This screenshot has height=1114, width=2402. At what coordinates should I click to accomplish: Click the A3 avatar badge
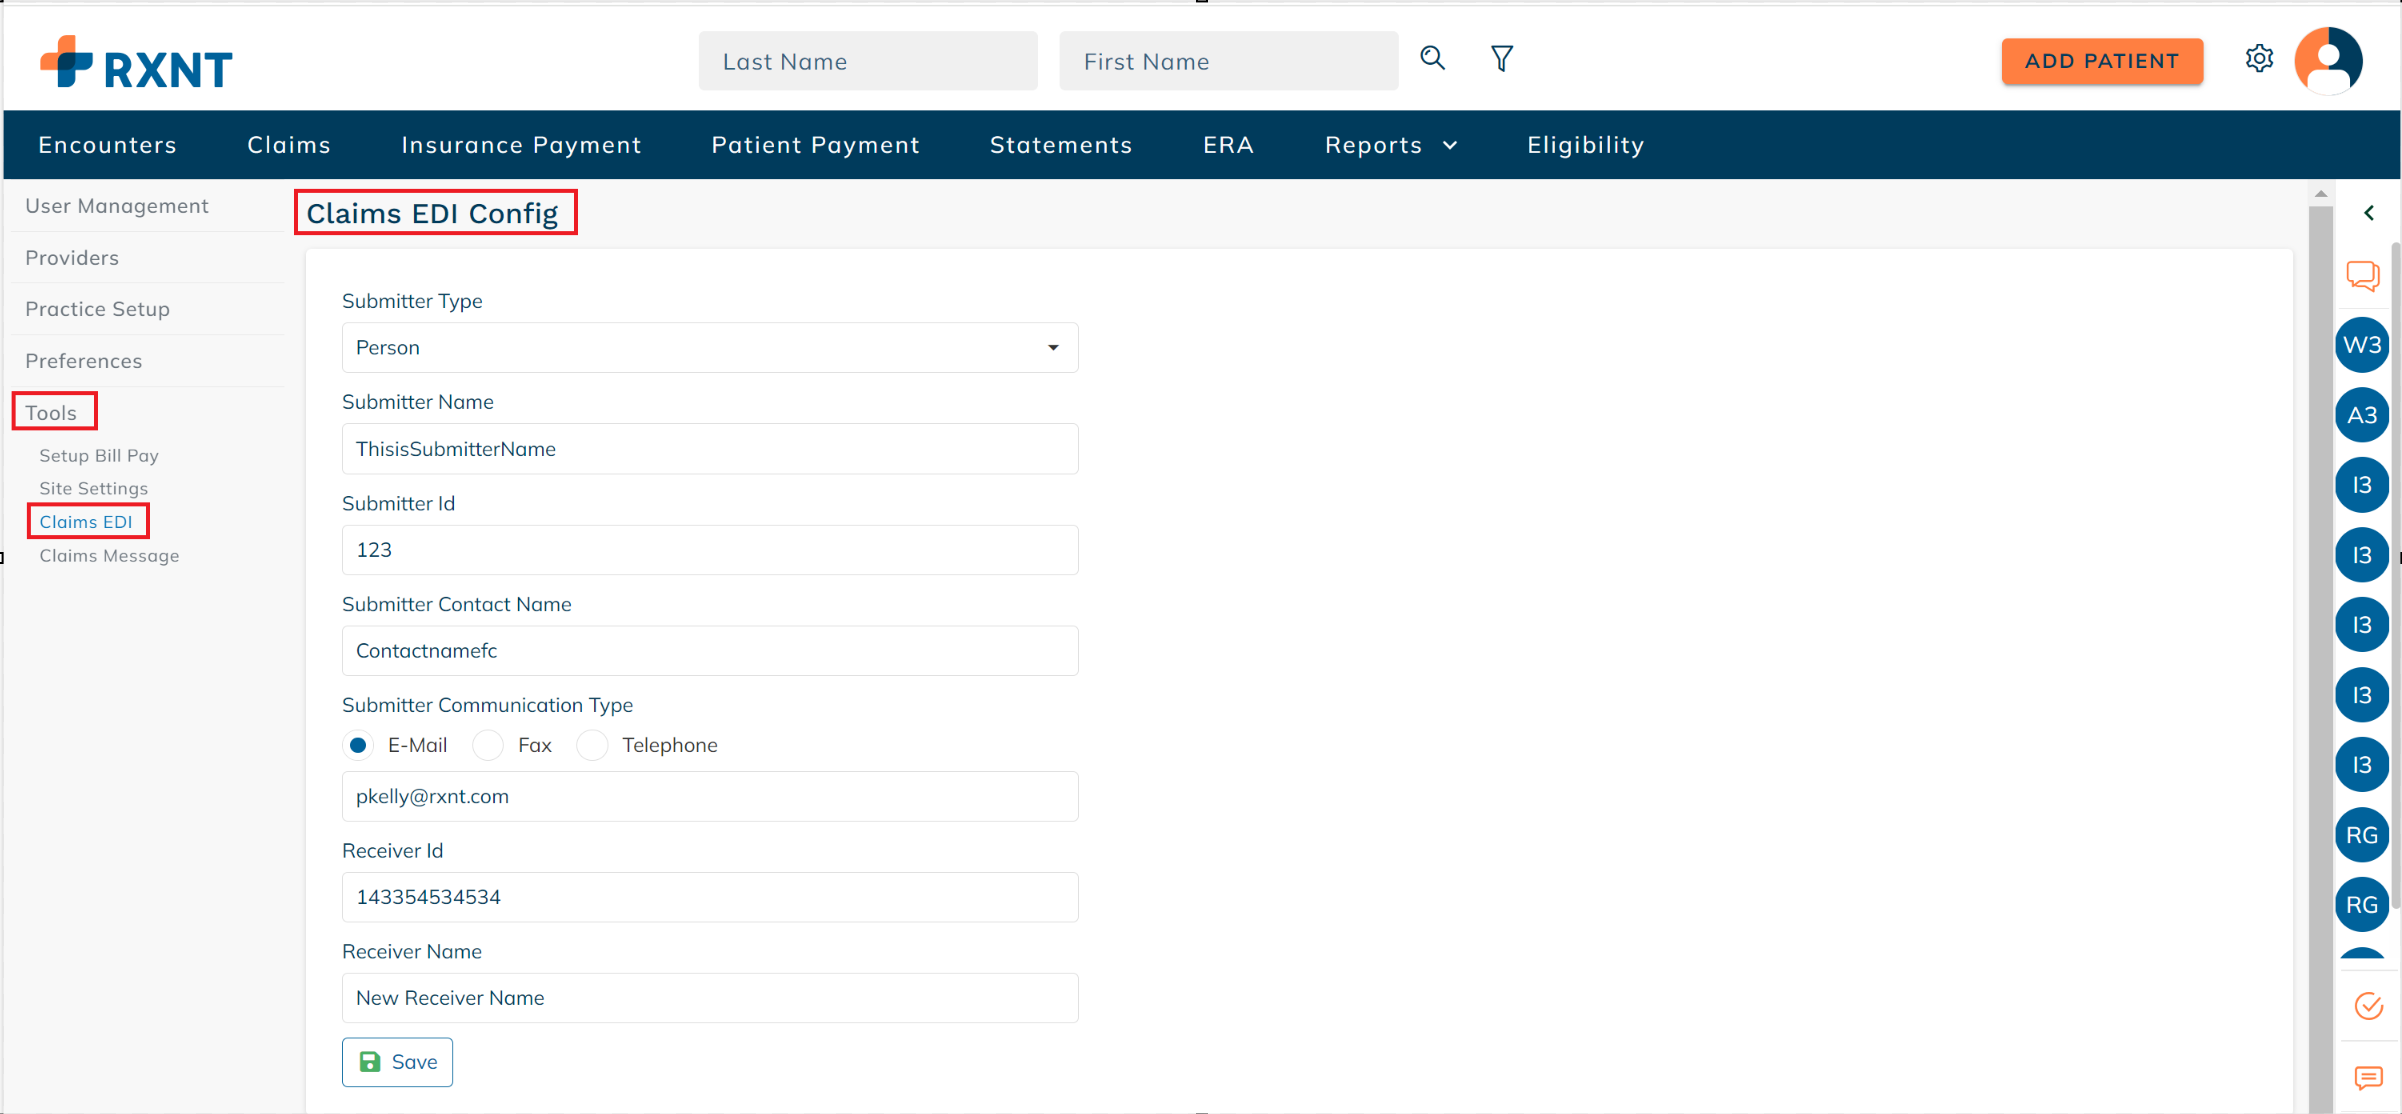click(2362, 415)
